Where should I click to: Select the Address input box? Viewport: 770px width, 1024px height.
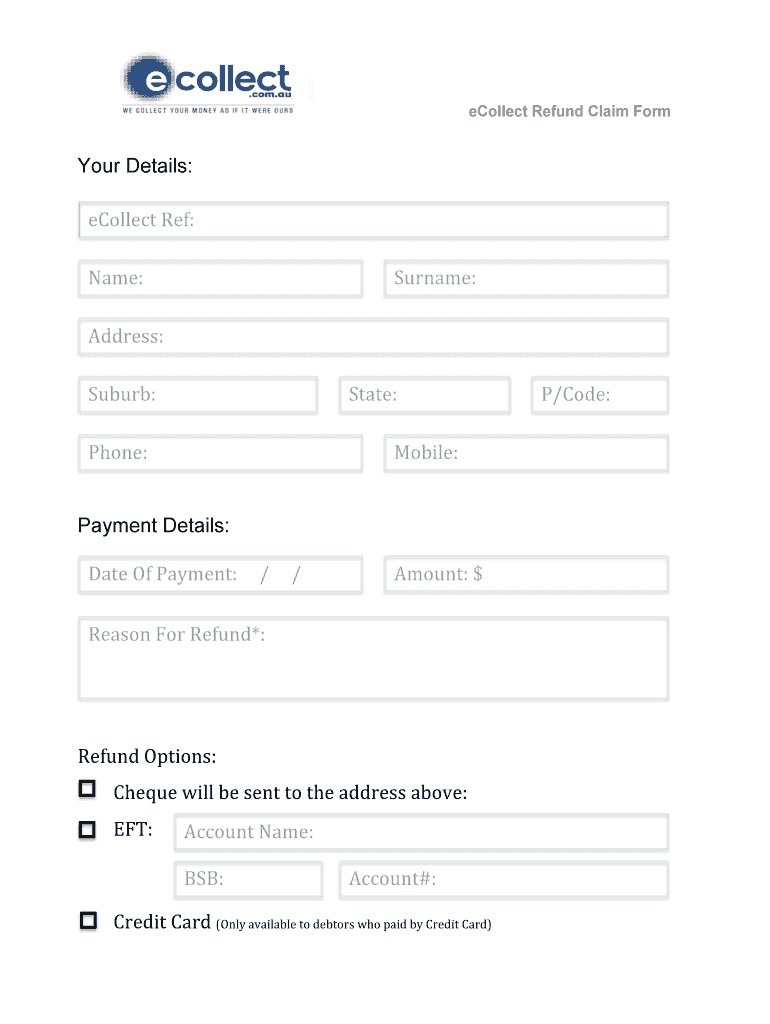pos(373,337)
